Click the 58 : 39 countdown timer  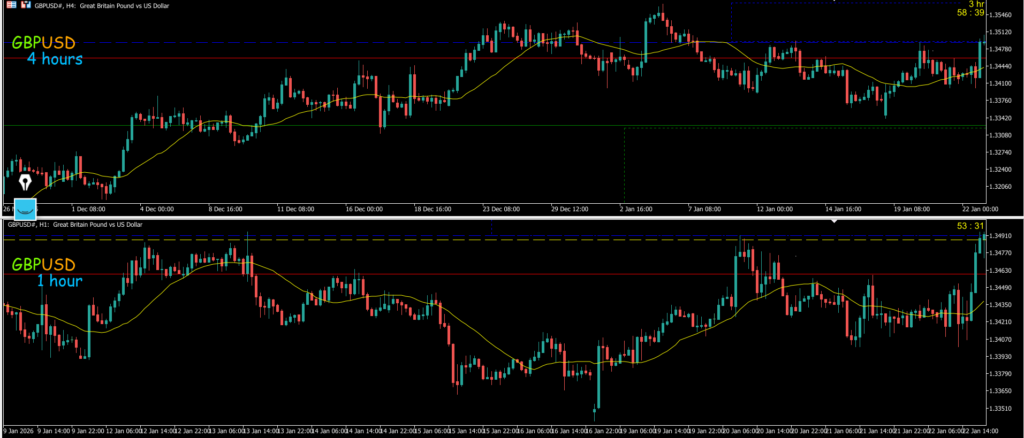972,13
